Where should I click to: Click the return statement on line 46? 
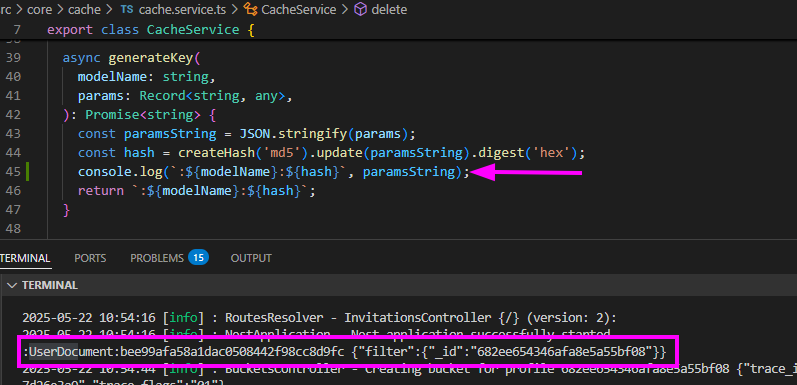point(197,191)
